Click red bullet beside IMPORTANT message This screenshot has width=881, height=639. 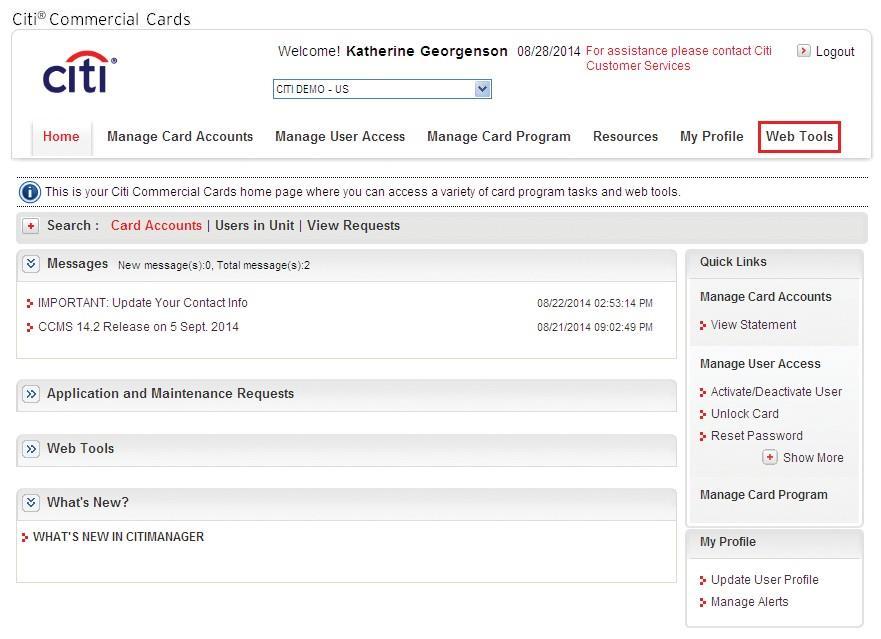pyautogui.click(x=30, y=303)
